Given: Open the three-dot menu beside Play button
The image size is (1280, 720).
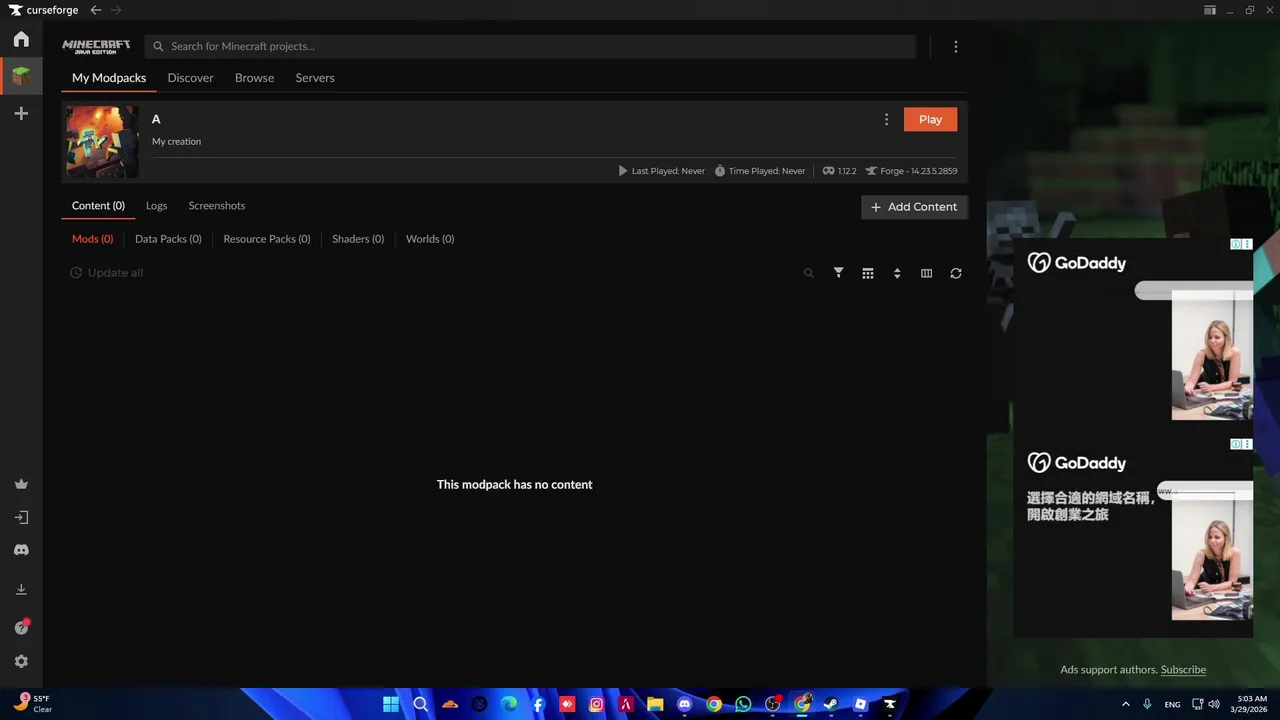Looking at the screenshot, I should [x=886, y=120].
